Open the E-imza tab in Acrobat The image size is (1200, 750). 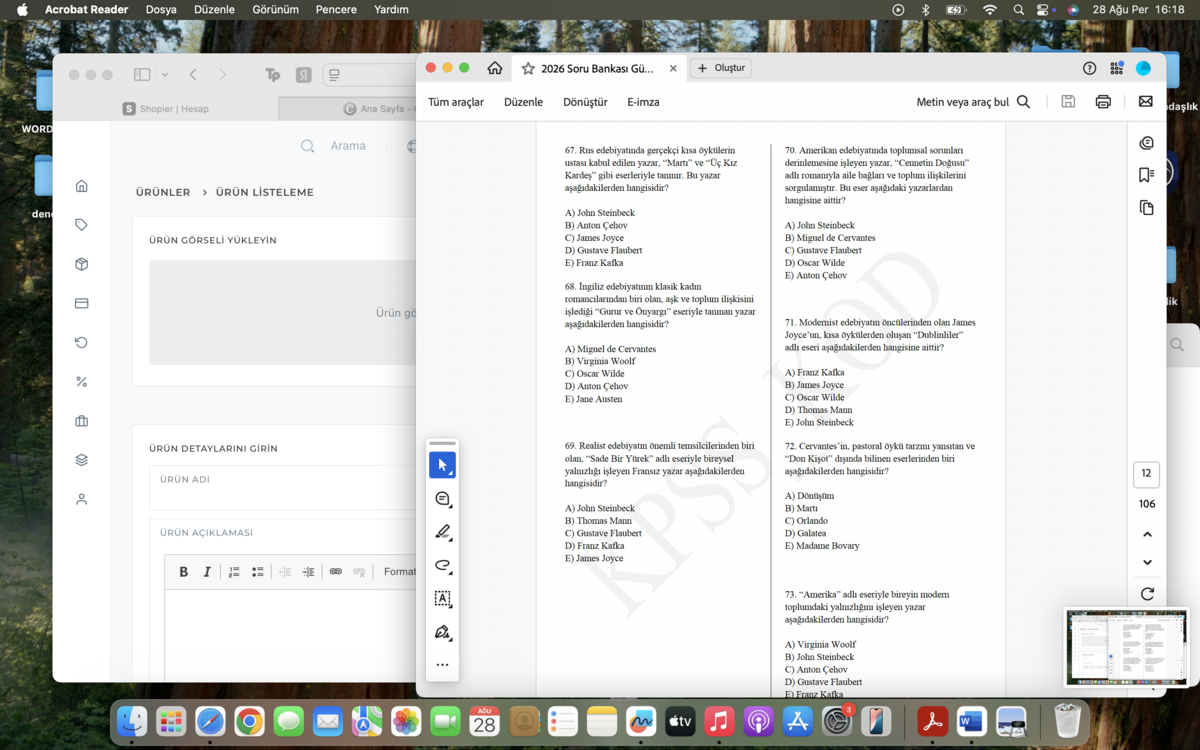(643, 102)
